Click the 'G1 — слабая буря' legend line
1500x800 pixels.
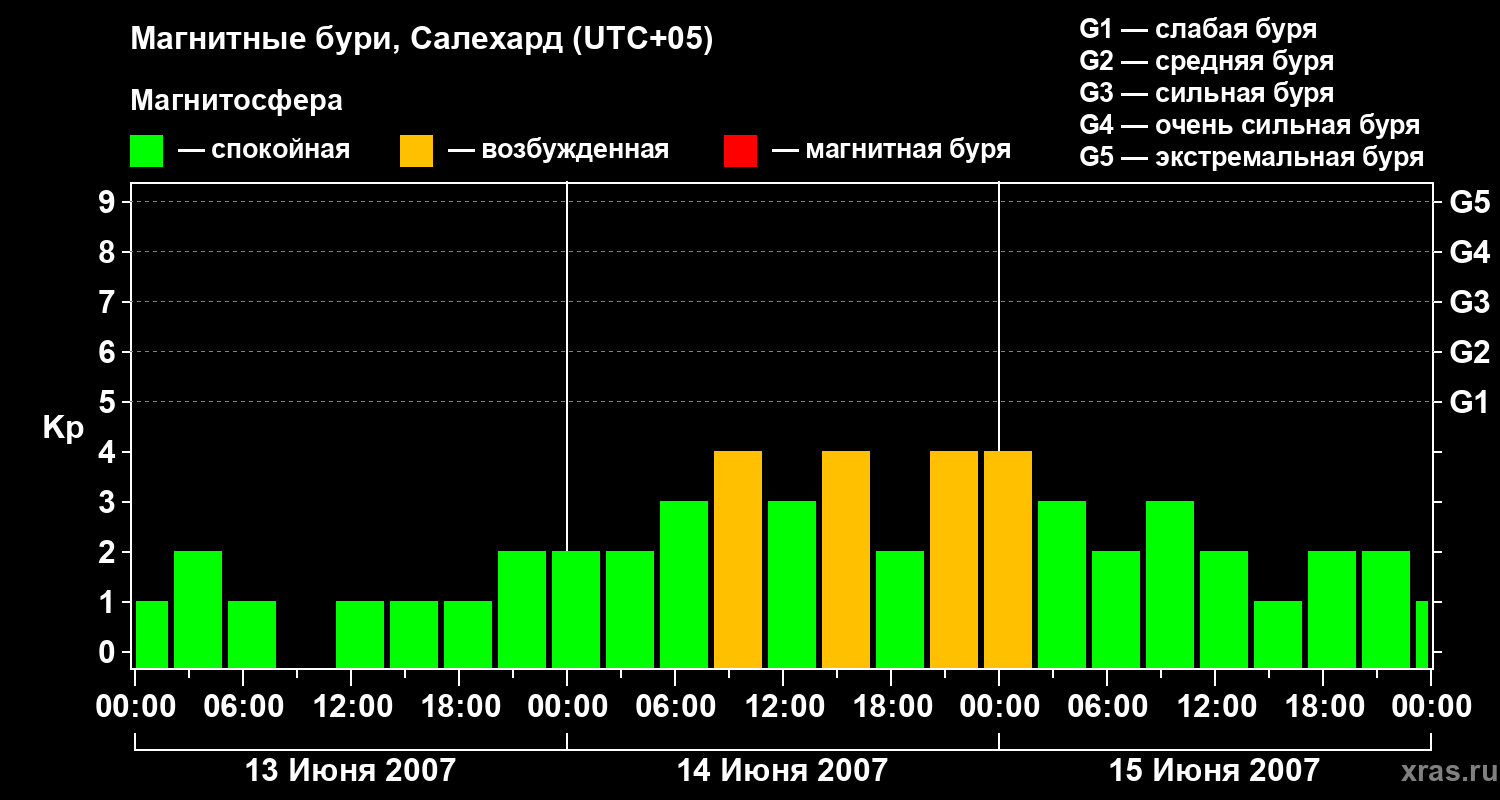click(1198, 29)
